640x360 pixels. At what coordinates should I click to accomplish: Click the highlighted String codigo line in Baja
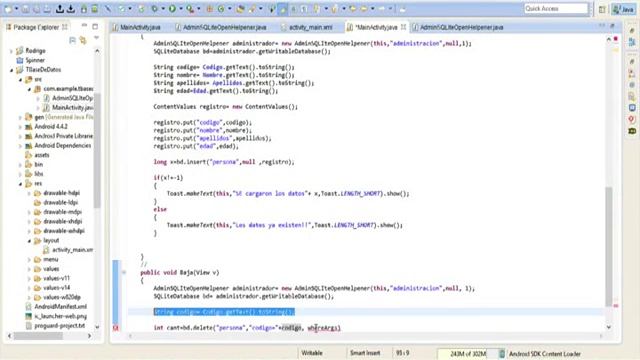tap(224, 312)
